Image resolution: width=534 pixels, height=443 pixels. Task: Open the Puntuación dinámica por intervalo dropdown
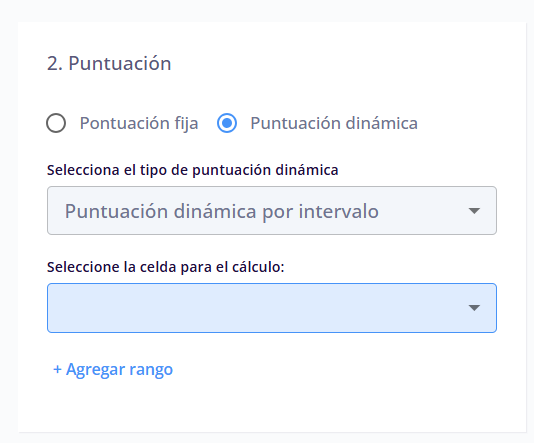tap(272, 210)
